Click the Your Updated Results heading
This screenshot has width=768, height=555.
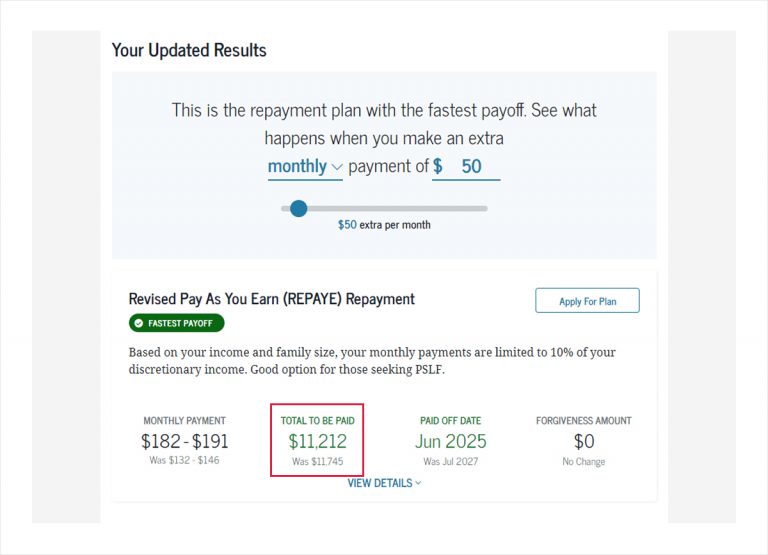[x=189, y=50]
